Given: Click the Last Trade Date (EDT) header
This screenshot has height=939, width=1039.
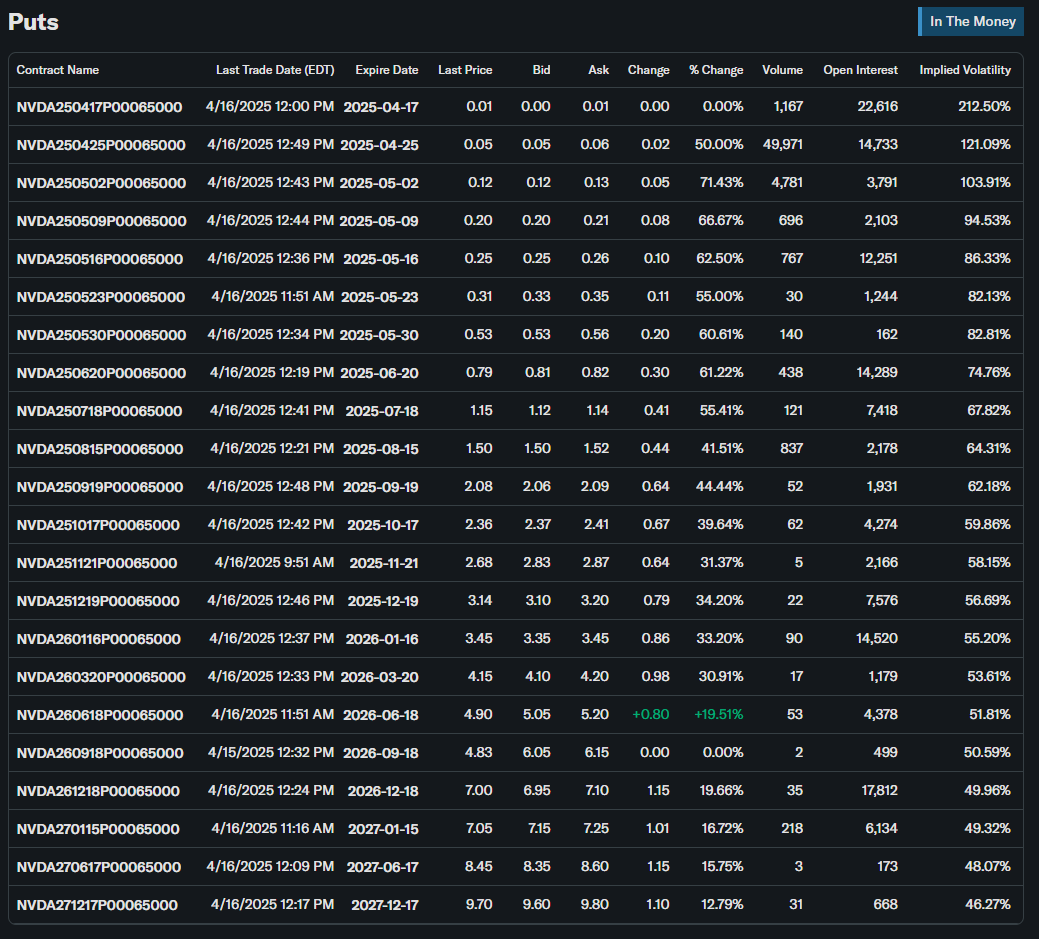Looking at the screenshot, I should (275, 70).
